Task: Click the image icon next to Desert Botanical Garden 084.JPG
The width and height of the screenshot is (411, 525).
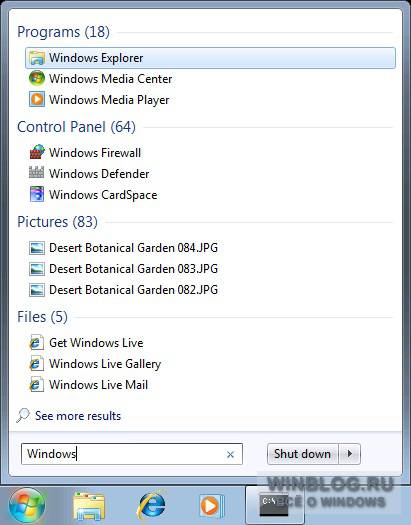Action: coord(37,248)
